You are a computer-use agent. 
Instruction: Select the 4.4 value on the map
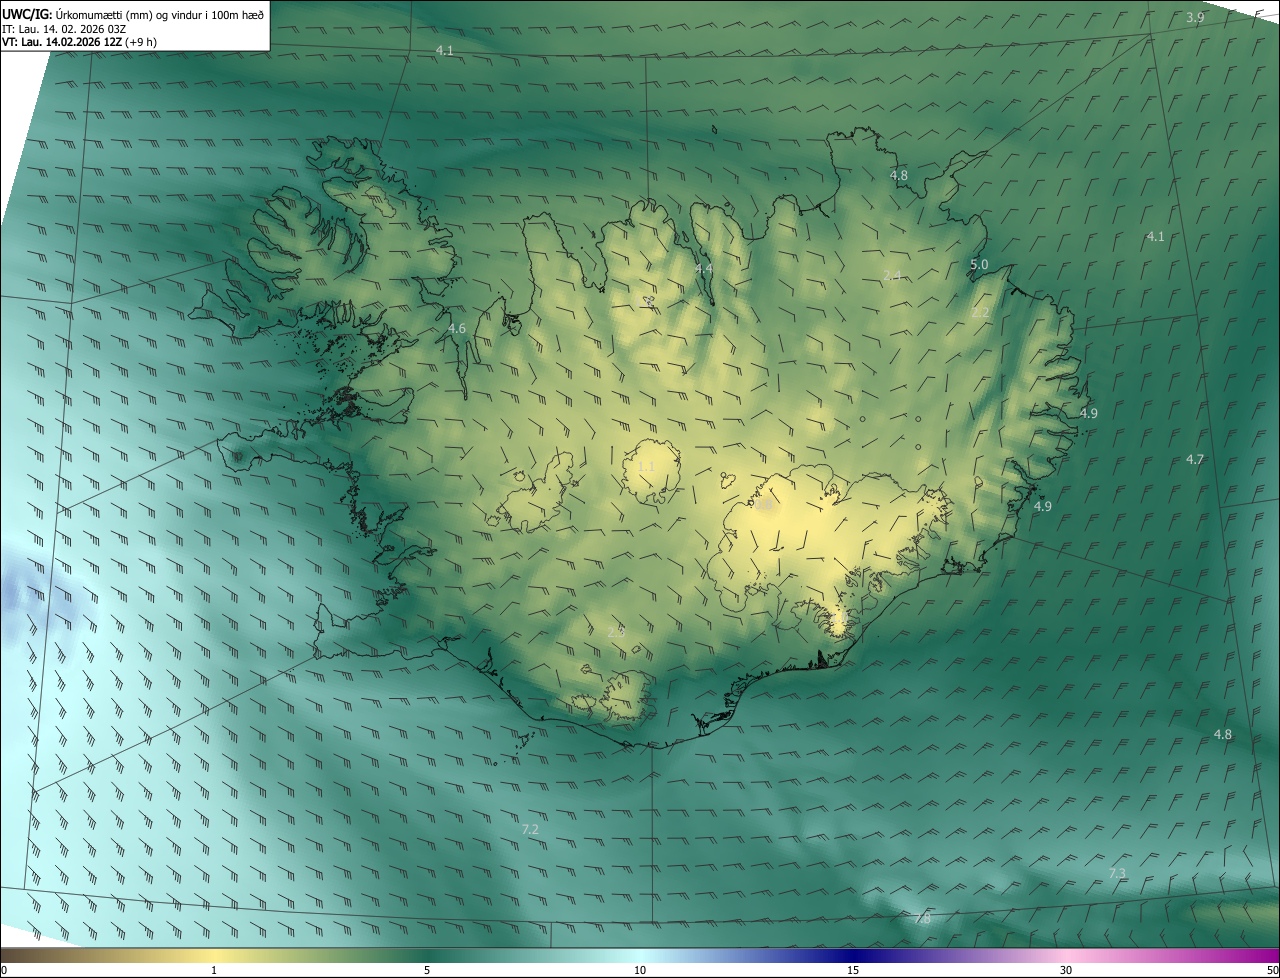pos(704,269)
